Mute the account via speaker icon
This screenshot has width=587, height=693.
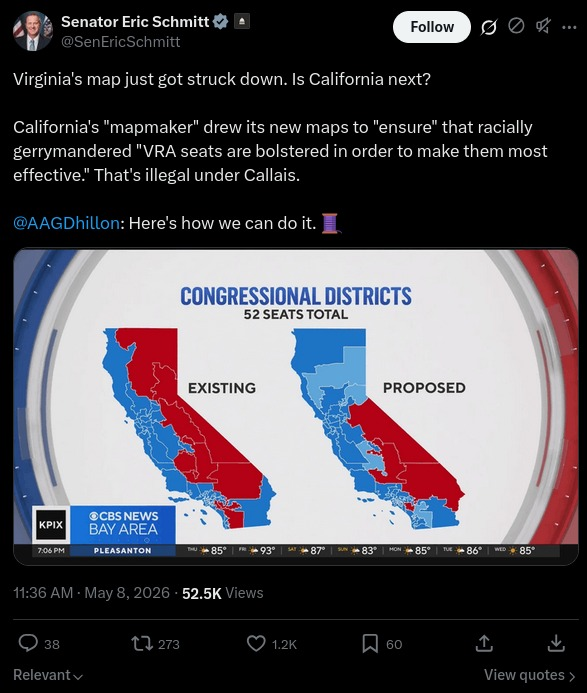(543, 27)
